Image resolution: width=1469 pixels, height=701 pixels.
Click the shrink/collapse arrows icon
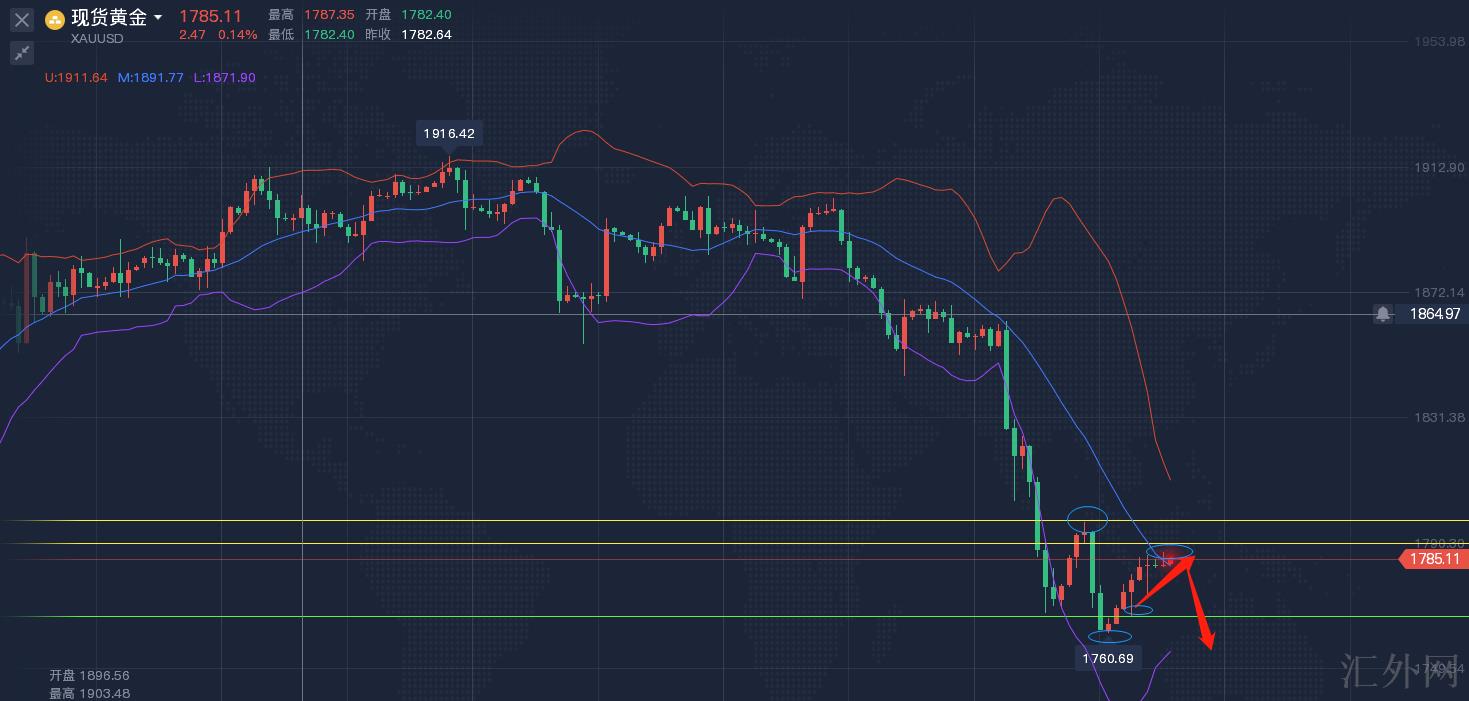coord(22,53)
